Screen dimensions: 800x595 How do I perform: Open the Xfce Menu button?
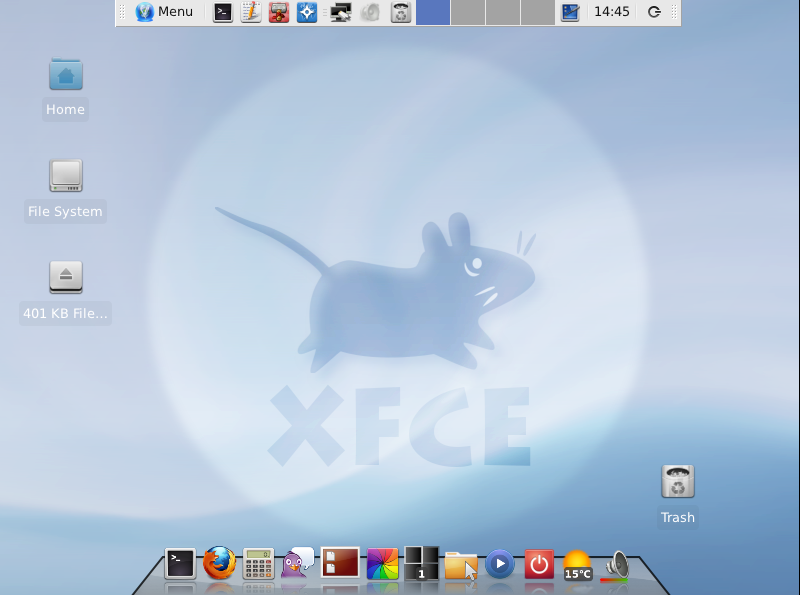tap(164, 12)
